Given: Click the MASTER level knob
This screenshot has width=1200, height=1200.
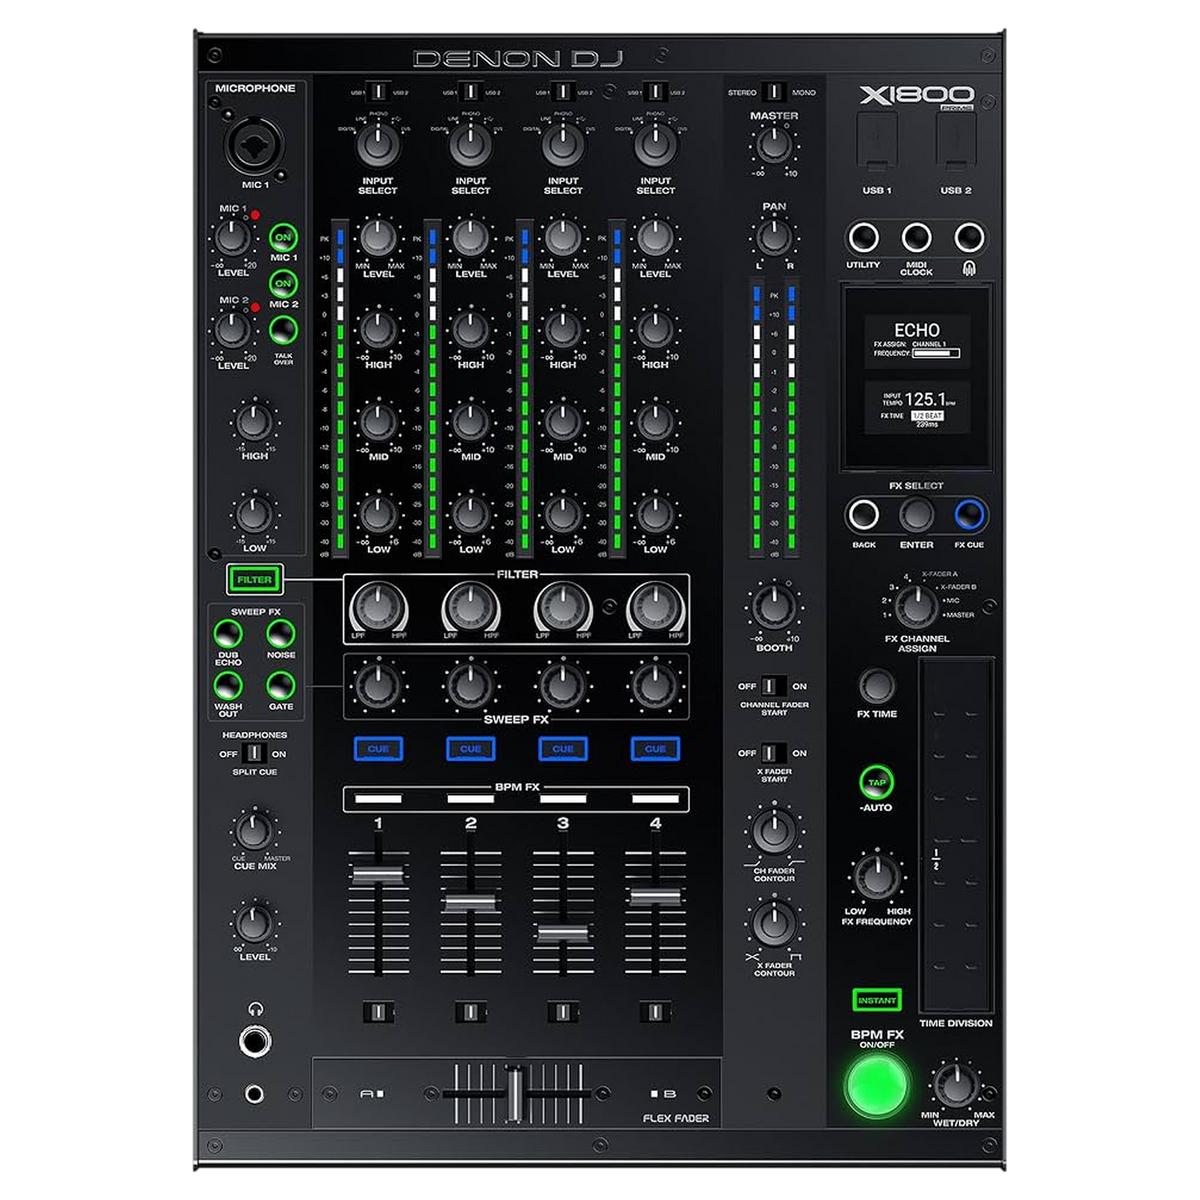Looking at the screenshot, I should [773, 146].
